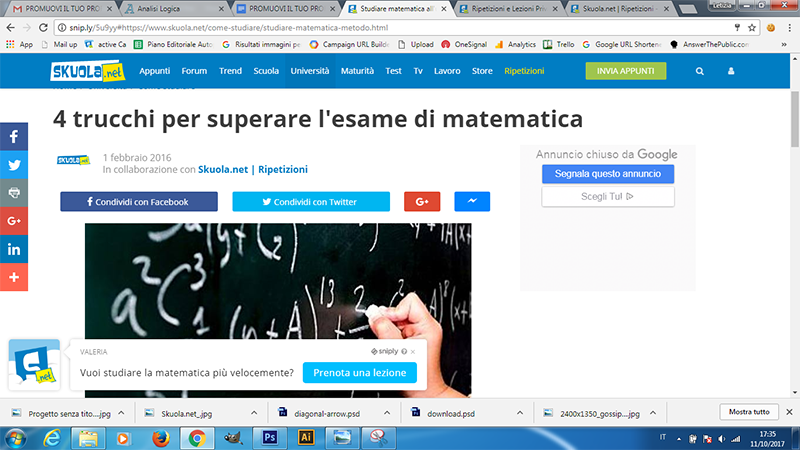
Task: Click the LinkedIn icon in left share sidebar
Action: [x=14, y=249]
